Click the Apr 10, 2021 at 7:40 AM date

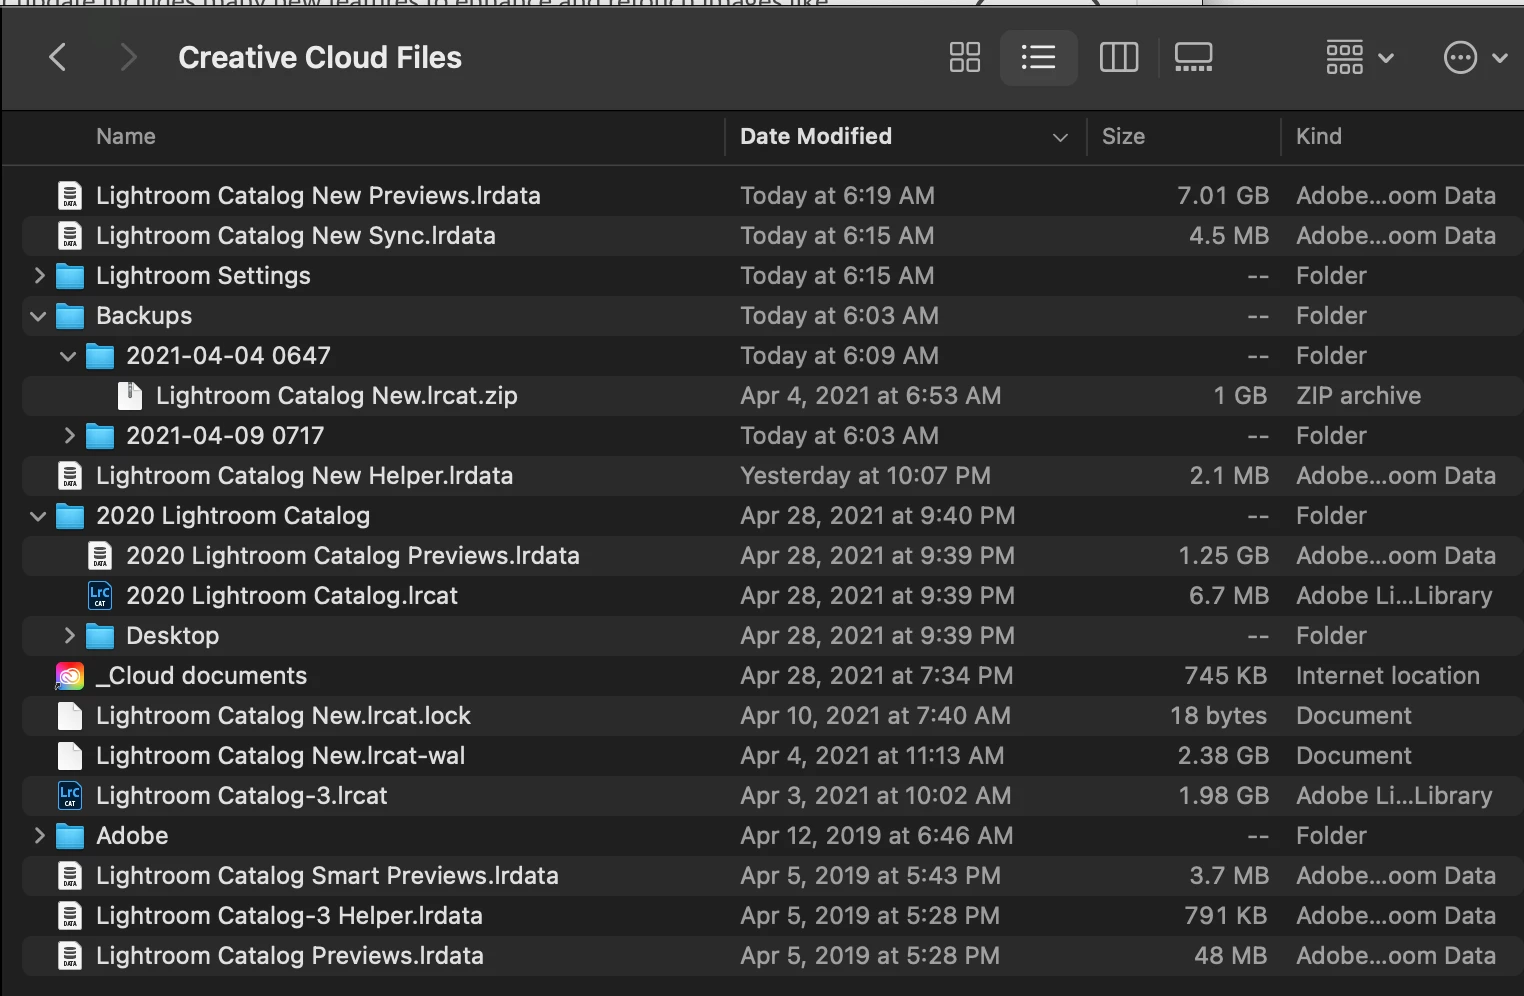pyautogui.click(x=875, y=716)
